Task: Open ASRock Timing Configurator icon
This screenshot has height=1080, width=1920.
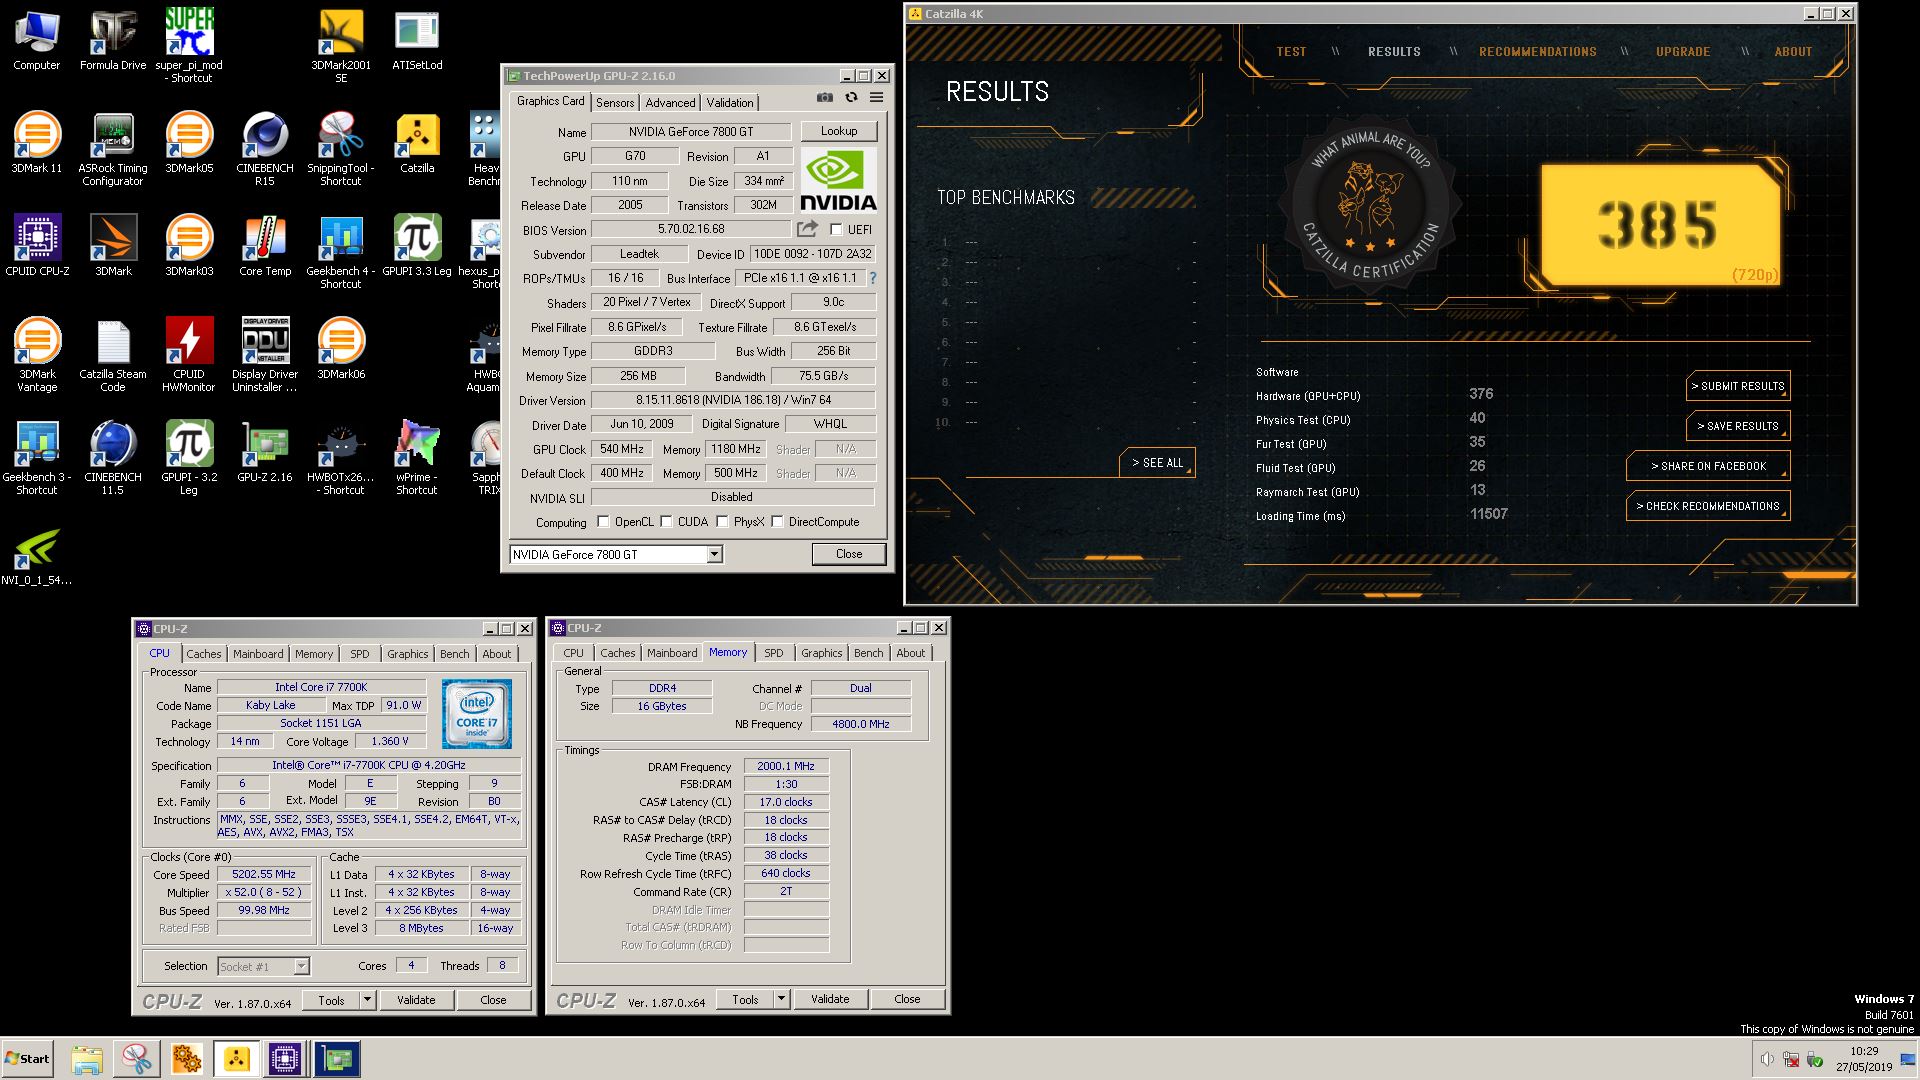Action: point(113,148)
